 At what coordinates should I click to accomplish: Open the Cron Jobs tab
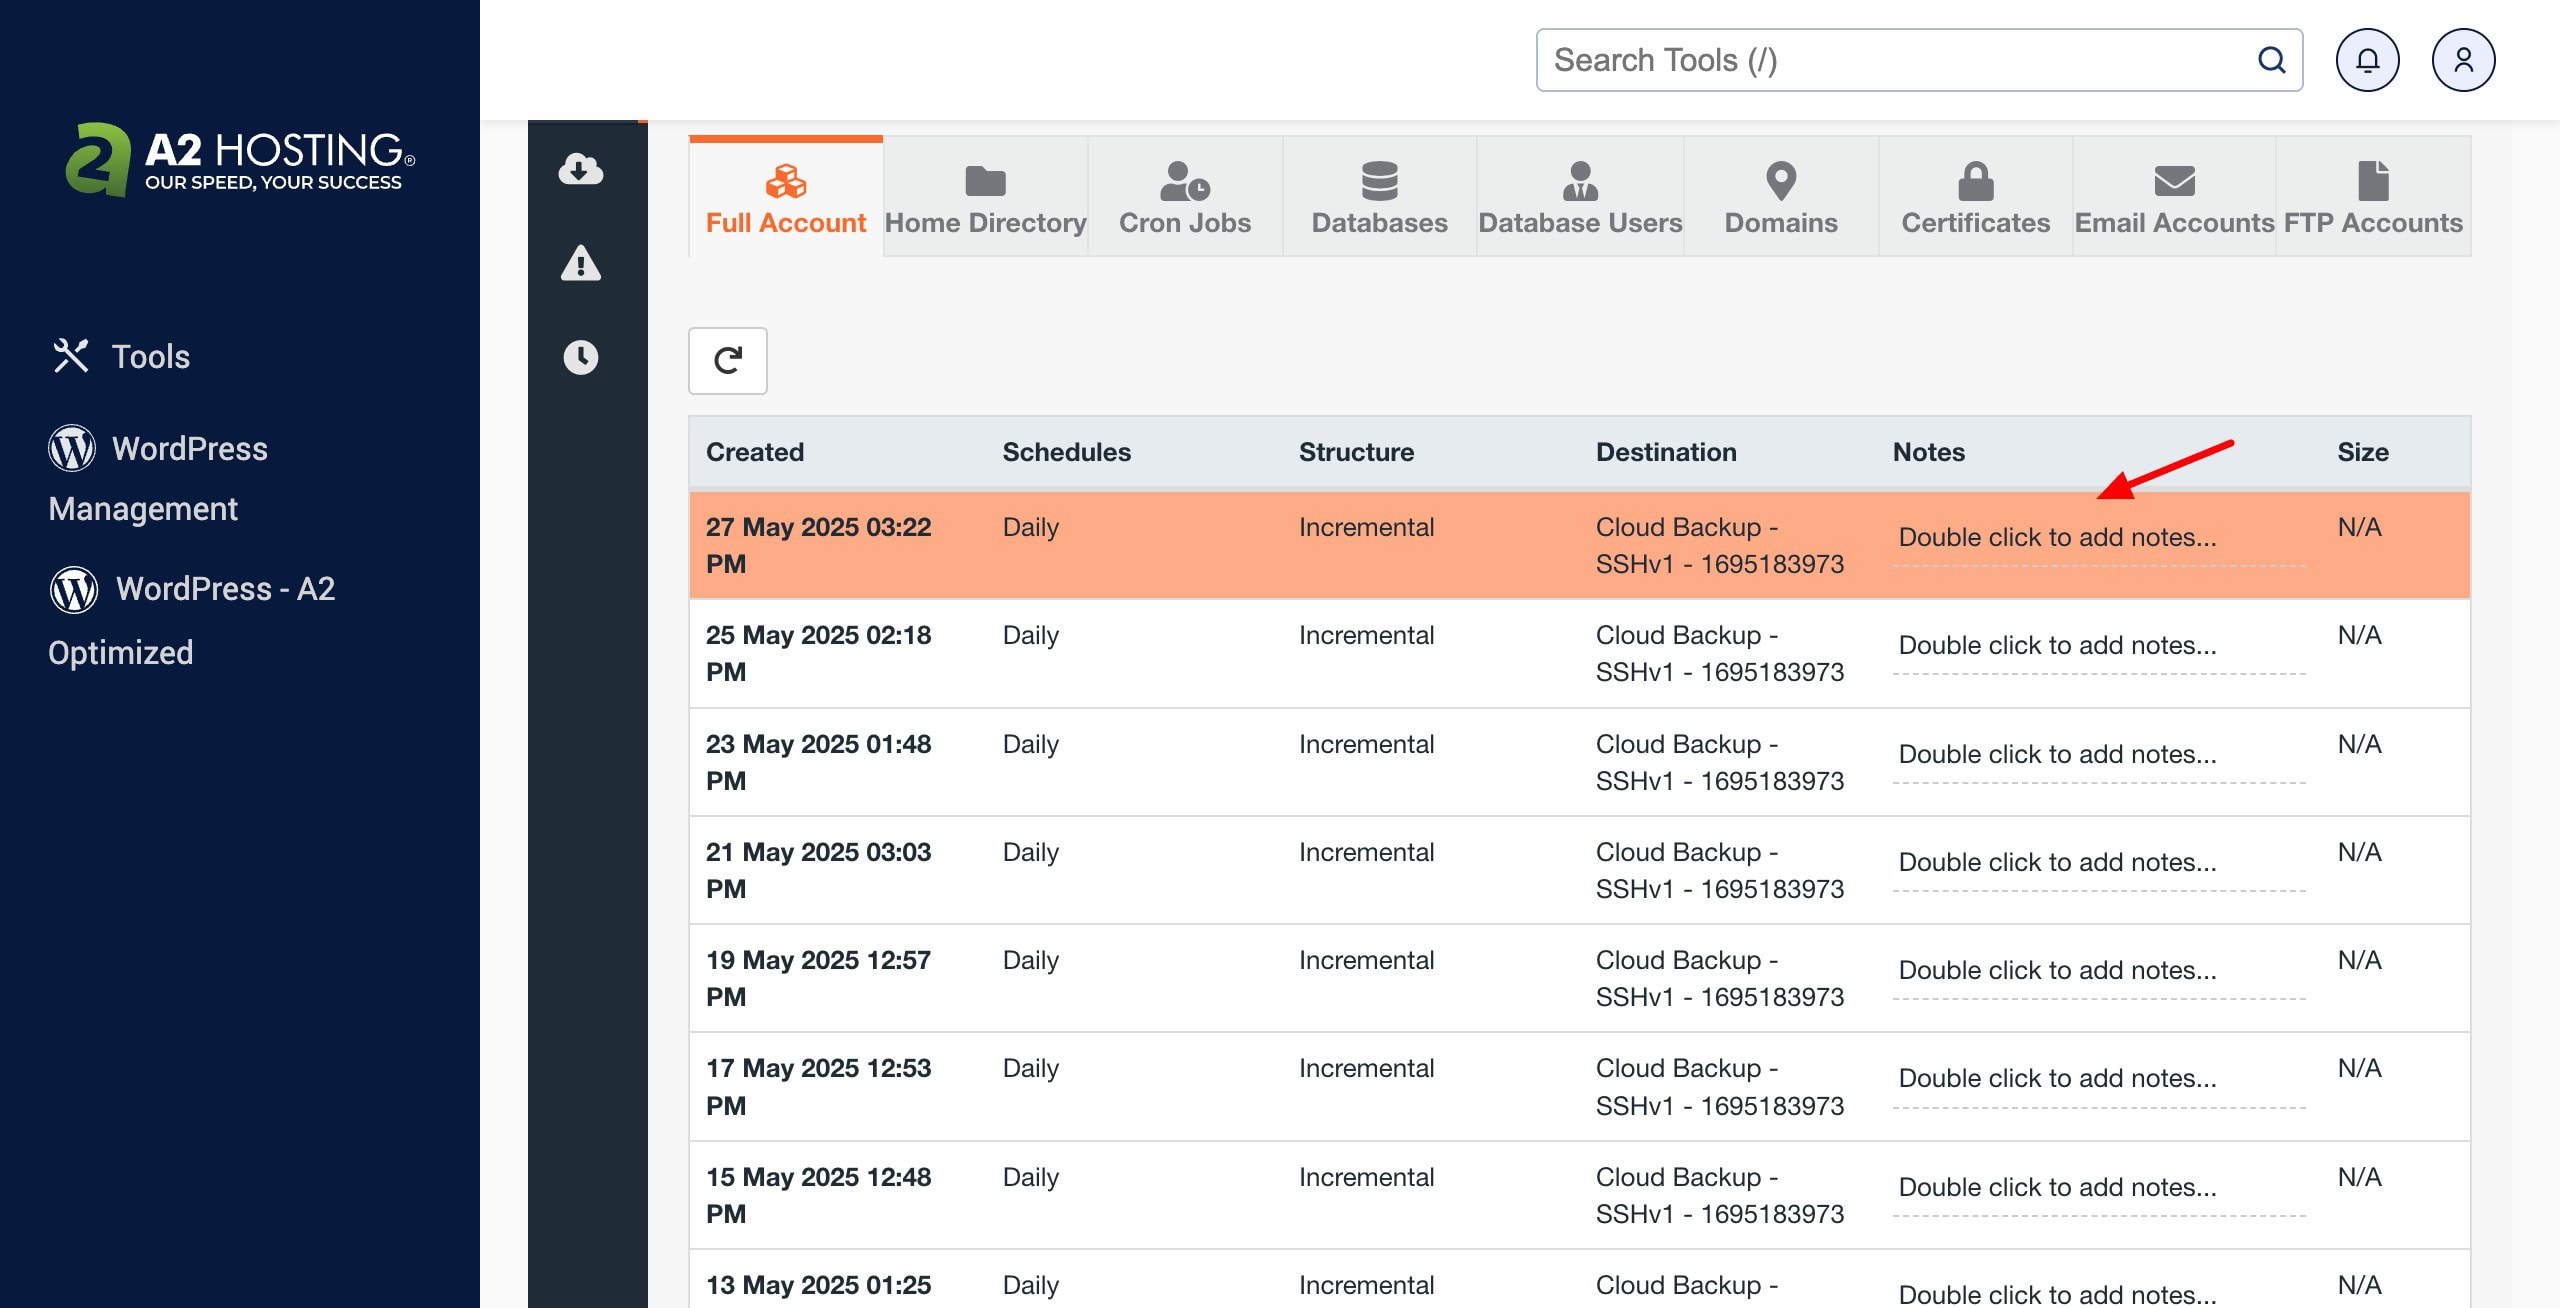pyautogui.click(x=1184, y=198)
